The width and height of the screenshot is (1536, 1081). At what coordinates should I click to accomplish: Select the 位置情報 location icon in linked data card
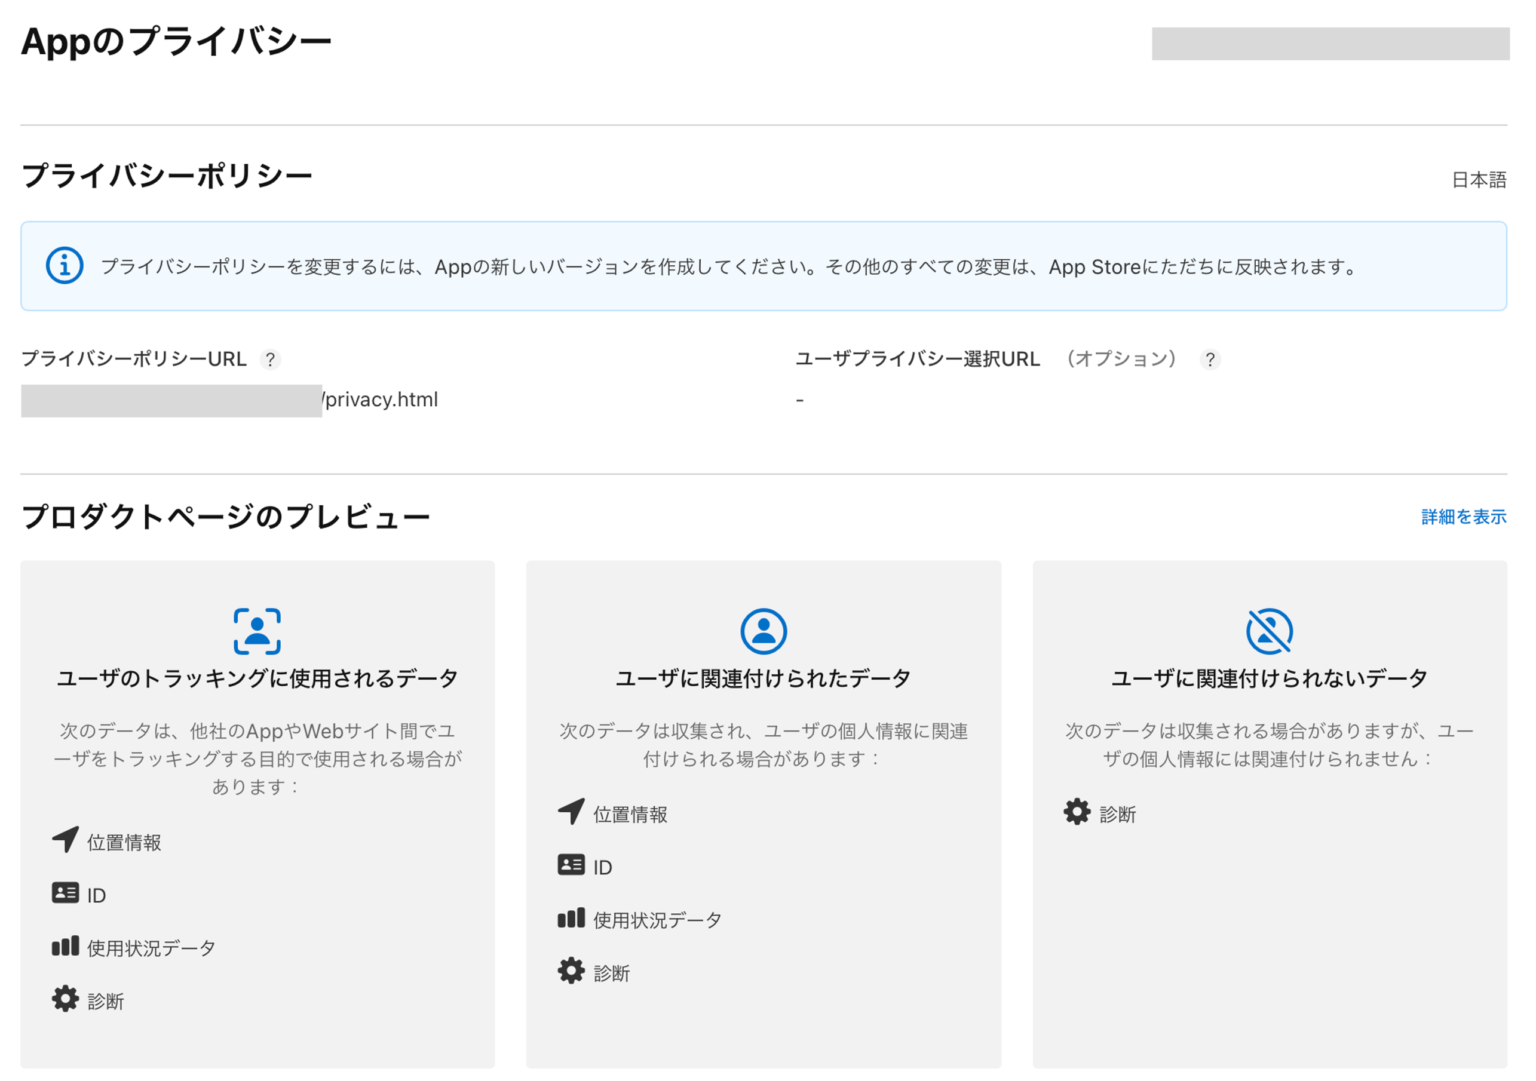(569, 813)
